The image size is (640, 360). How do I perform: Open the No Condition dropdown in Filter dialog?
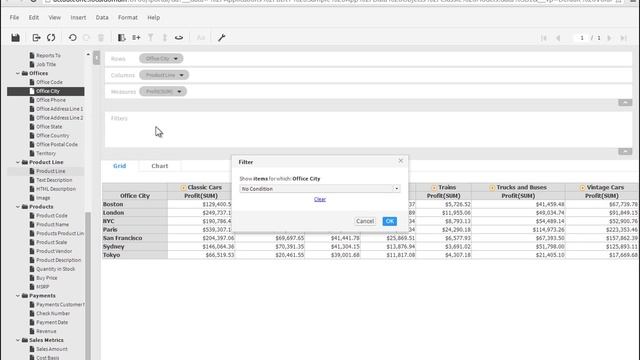coord(320,189)
